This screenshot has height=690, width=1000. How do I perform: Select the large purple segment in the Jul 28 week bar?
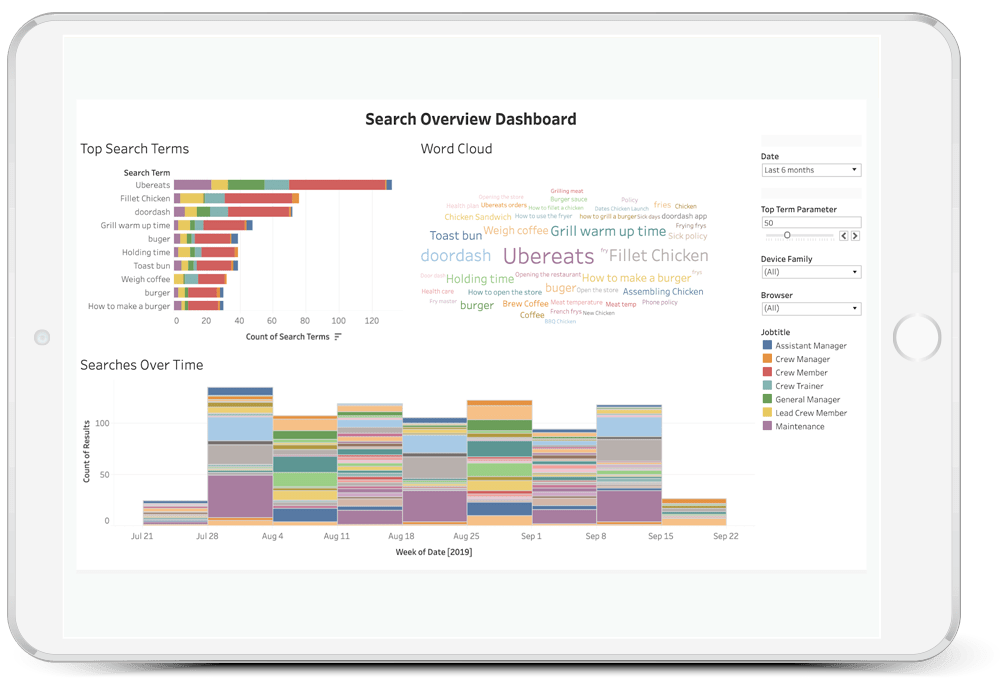[x=240, y=496]
